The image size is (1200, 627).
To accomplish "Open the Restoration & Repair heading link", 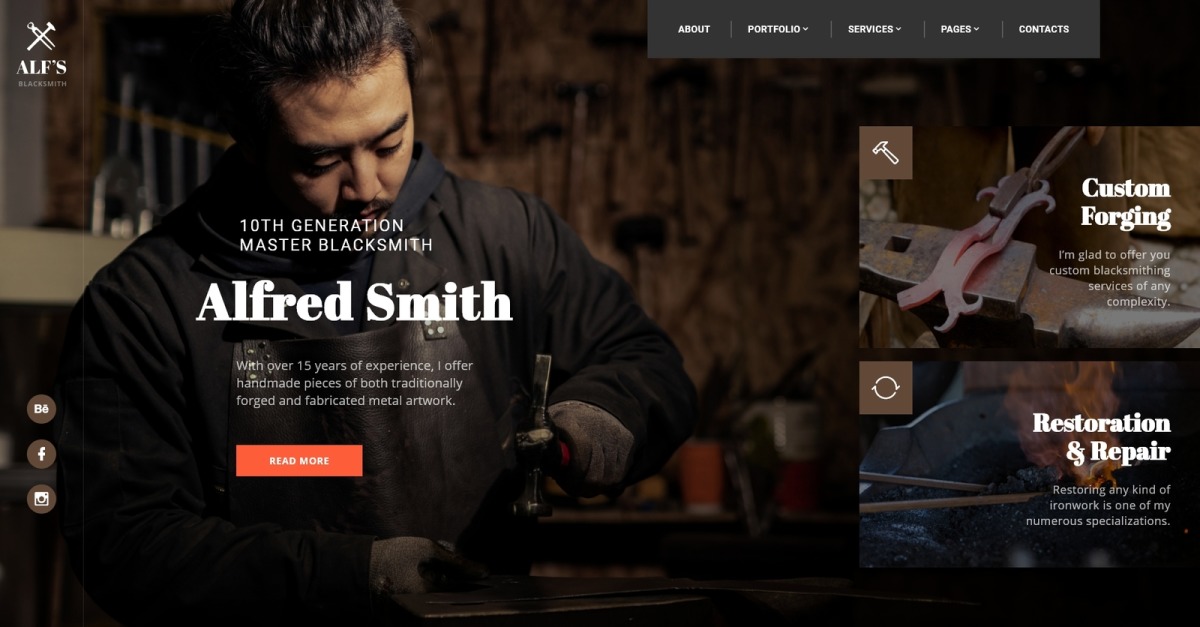I will click(x=1101, y=437).
